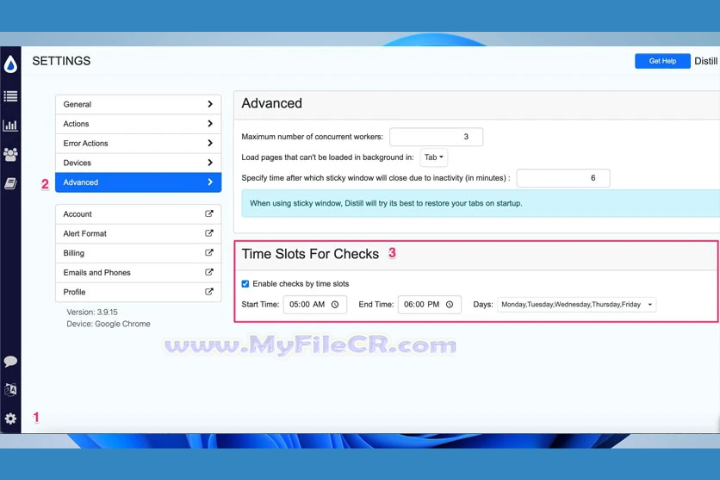Select the General settings menu item

[x=138, y=104]
